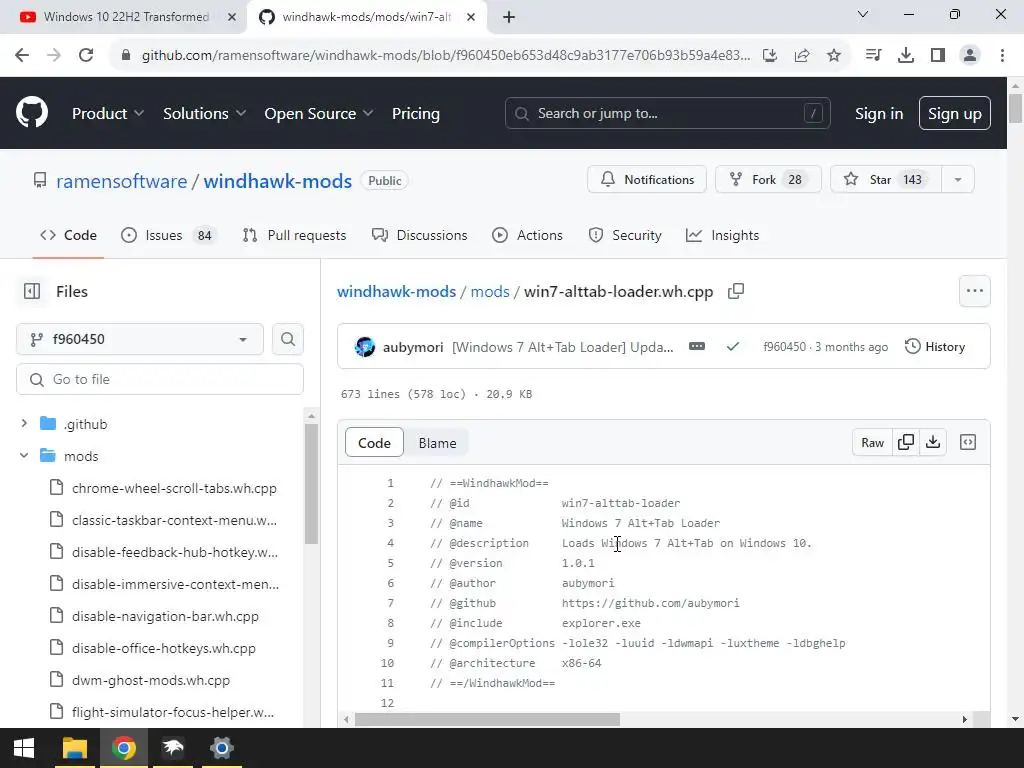Image resolution: width=1024 pixels, height=768 pixels.
Task: Click Go to file input
Action: (x=160, y=379)
